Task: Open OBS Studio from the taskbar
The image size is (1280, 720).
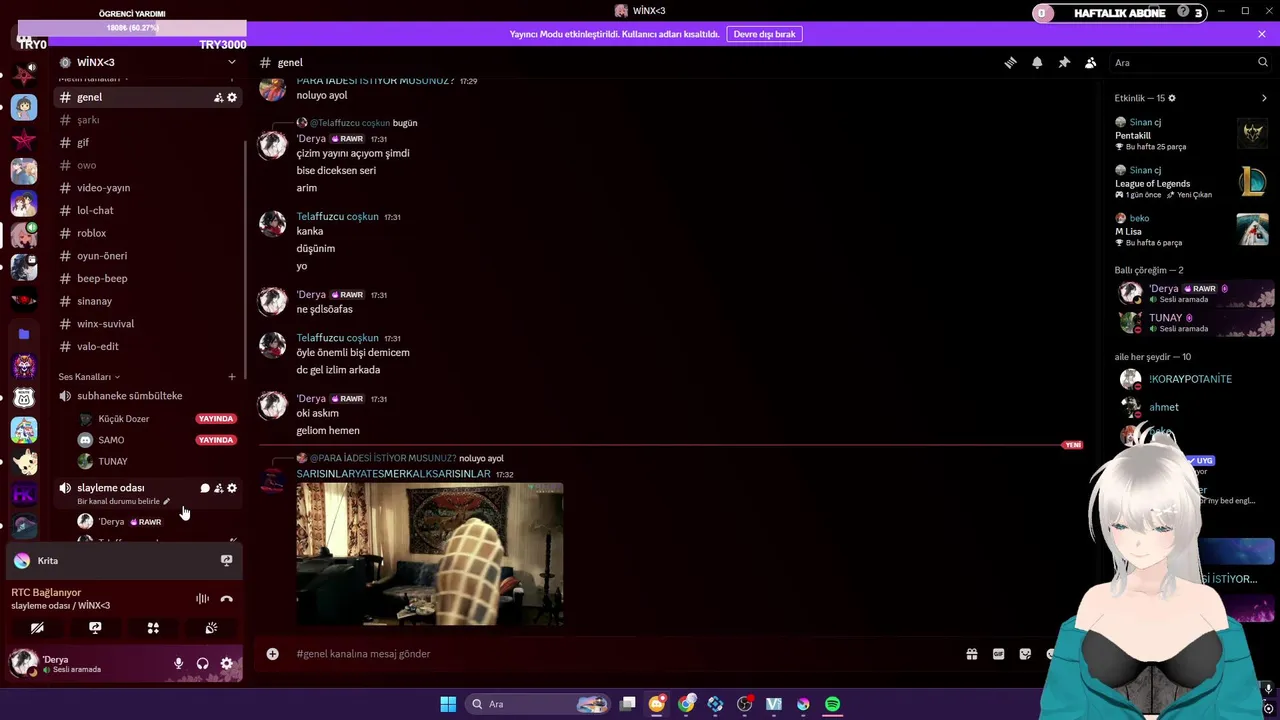Action: tap(744, 704)
